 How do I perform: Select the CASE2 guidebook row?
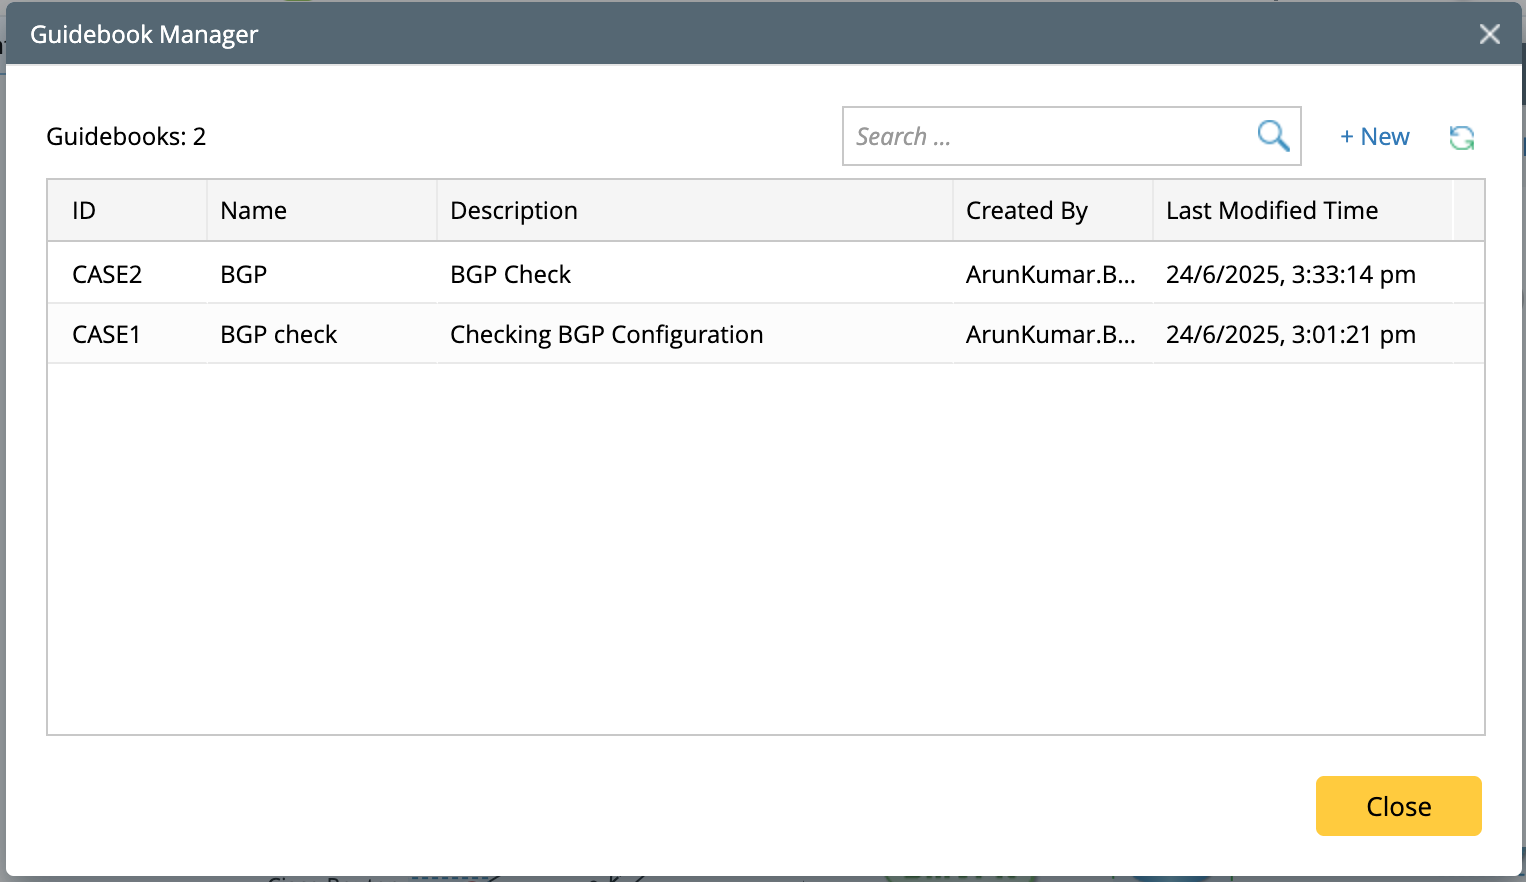pyautogui.click(x=107, y=275)
